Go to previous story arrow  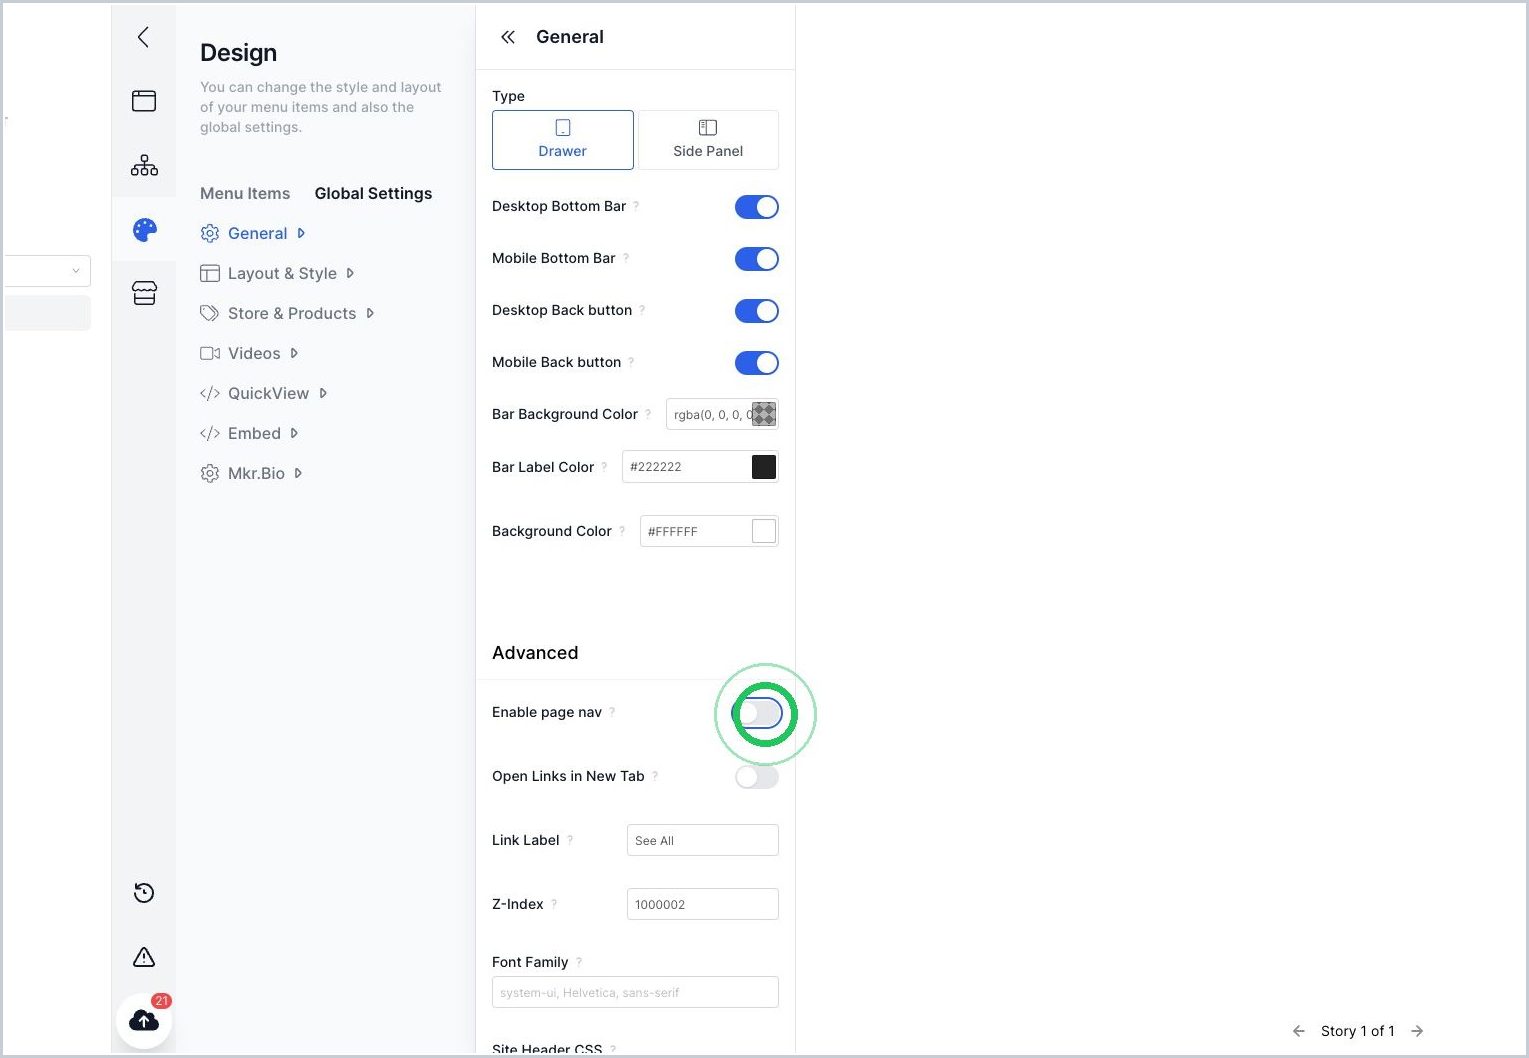(x=1299, y=1031)
